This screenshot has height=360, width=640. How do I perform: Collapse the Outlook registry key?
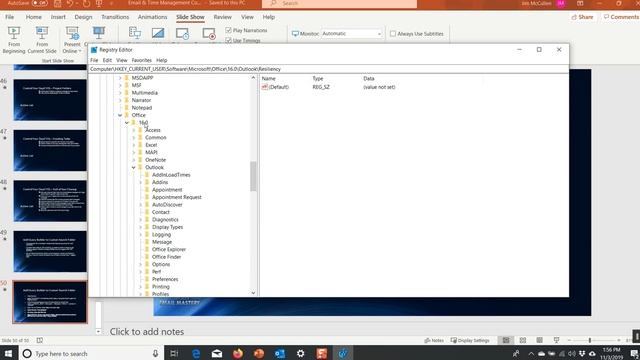click(133, 167)
